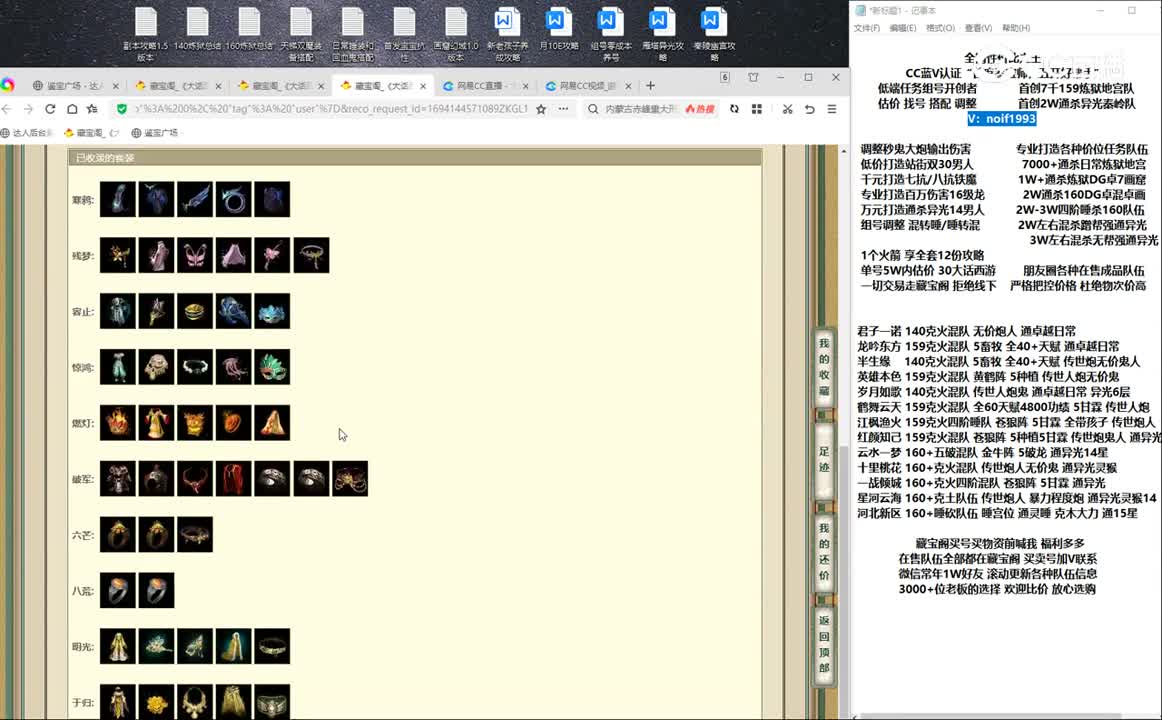
Task: Click the grid apps icon in the browser toolbar
Action: 757,109
